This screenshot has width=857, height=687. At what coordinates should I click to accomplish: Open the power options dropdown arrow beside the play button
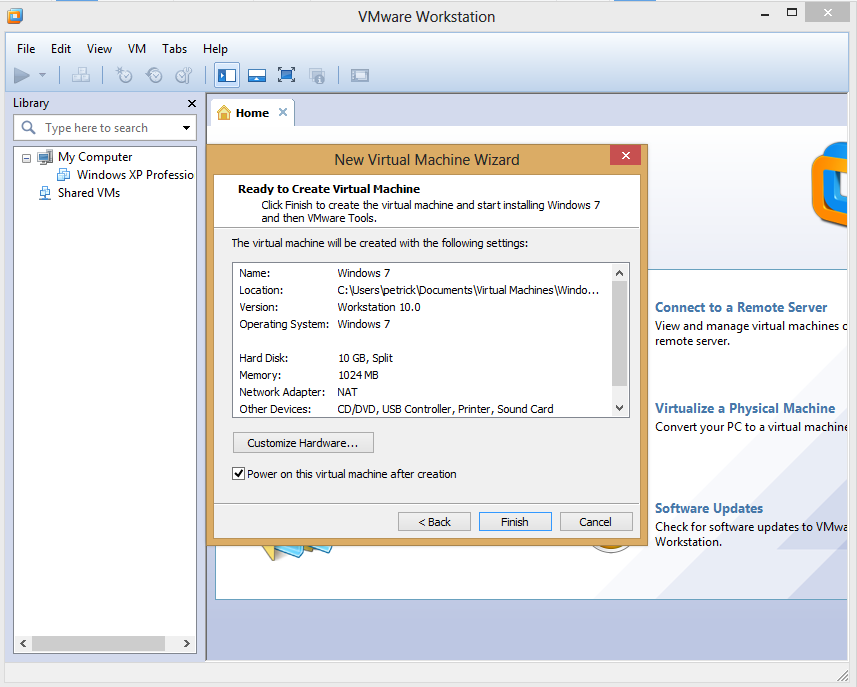point(43,75)
